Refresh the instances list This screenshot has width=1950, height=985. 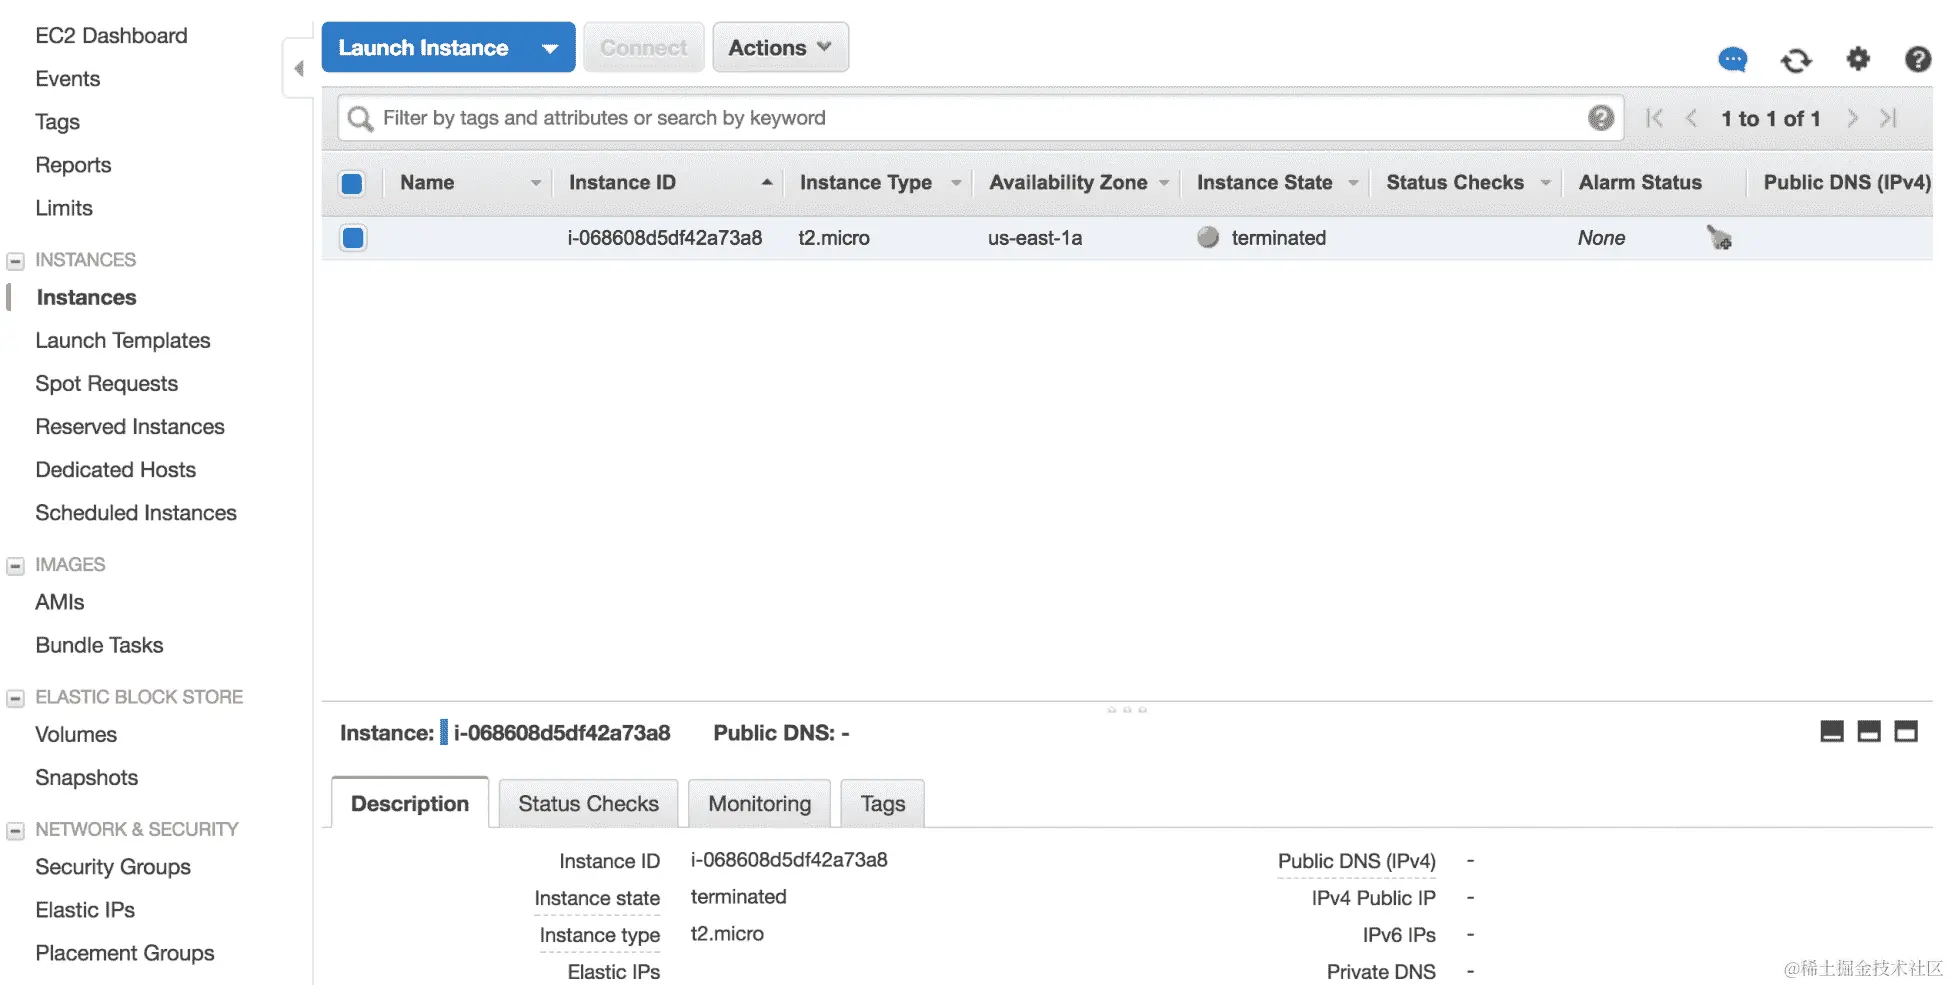(1796, 60)
